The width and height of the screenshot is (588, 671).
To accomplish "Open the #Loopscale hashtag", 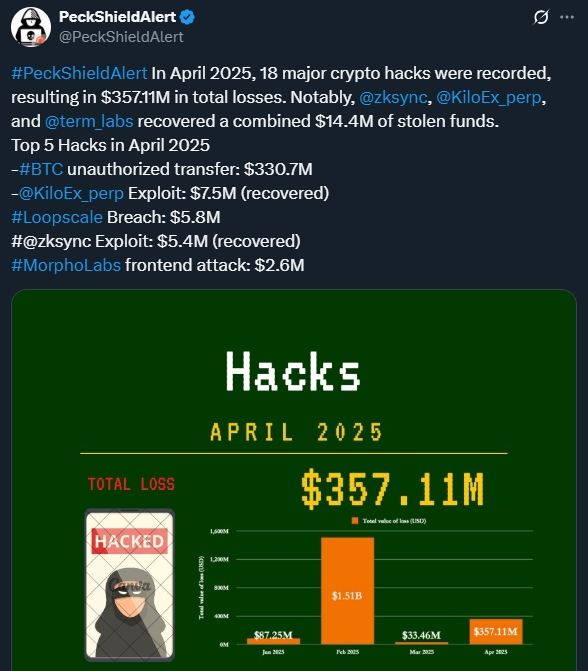I will [57, 217].
